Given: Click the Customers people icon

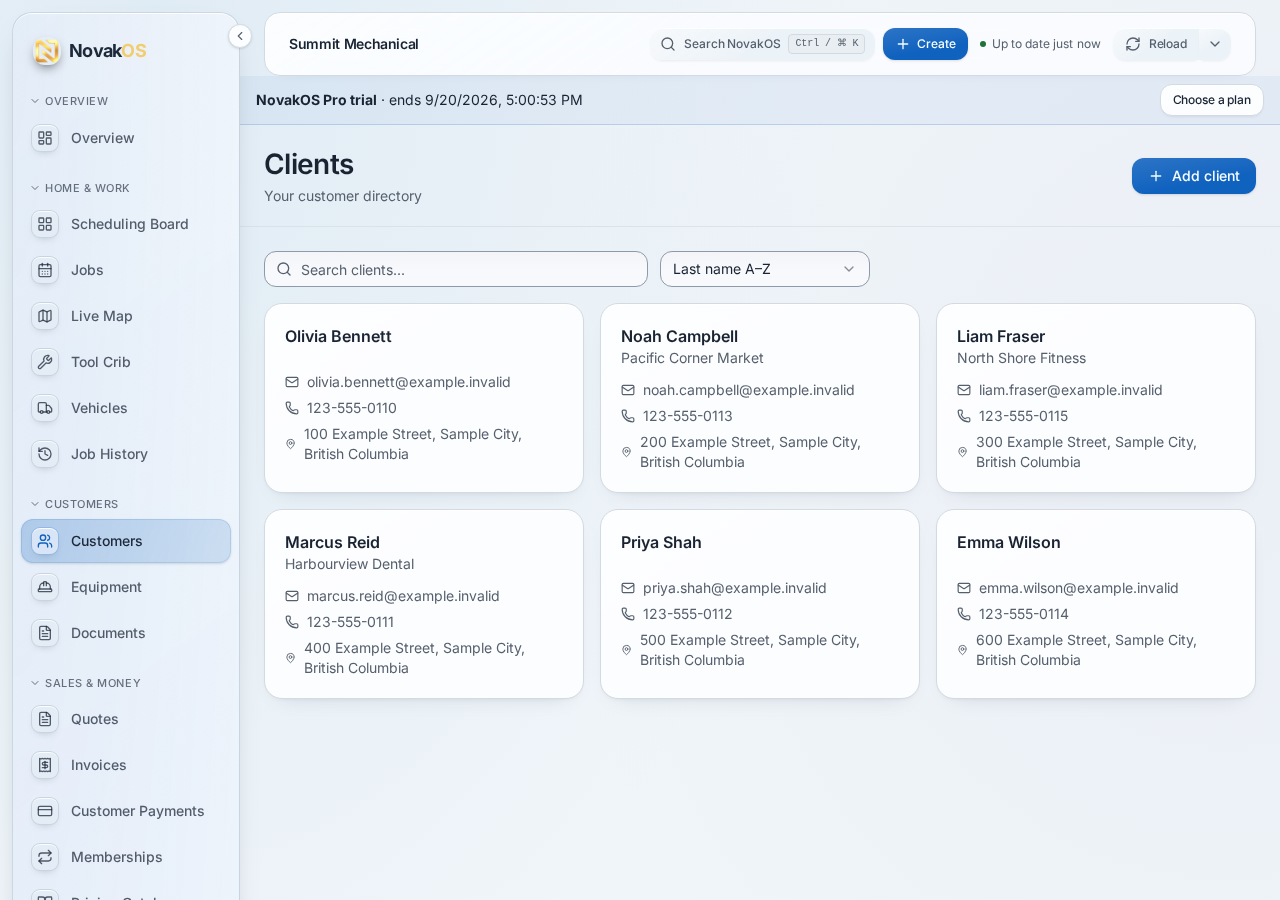Looking at the screenshot, I should click(x=45, y=541).
